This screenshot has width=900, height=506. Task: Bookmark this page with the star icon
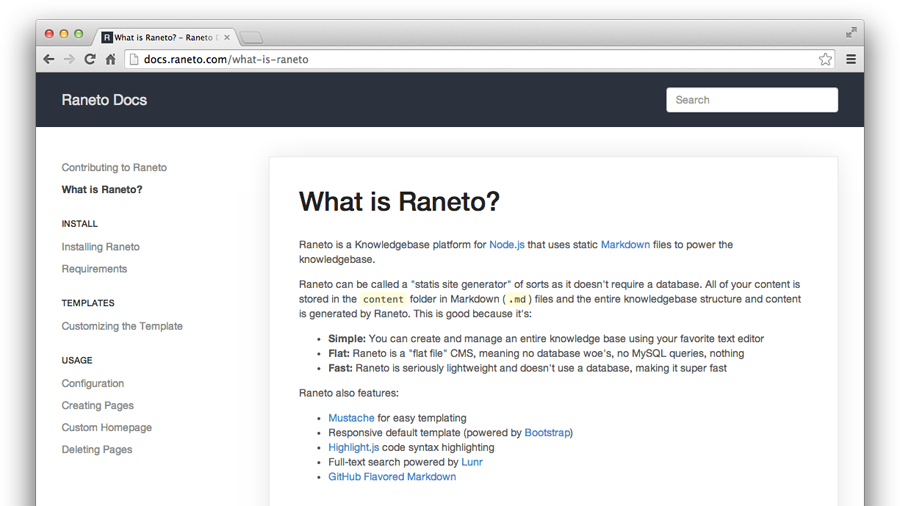(825, 59)
